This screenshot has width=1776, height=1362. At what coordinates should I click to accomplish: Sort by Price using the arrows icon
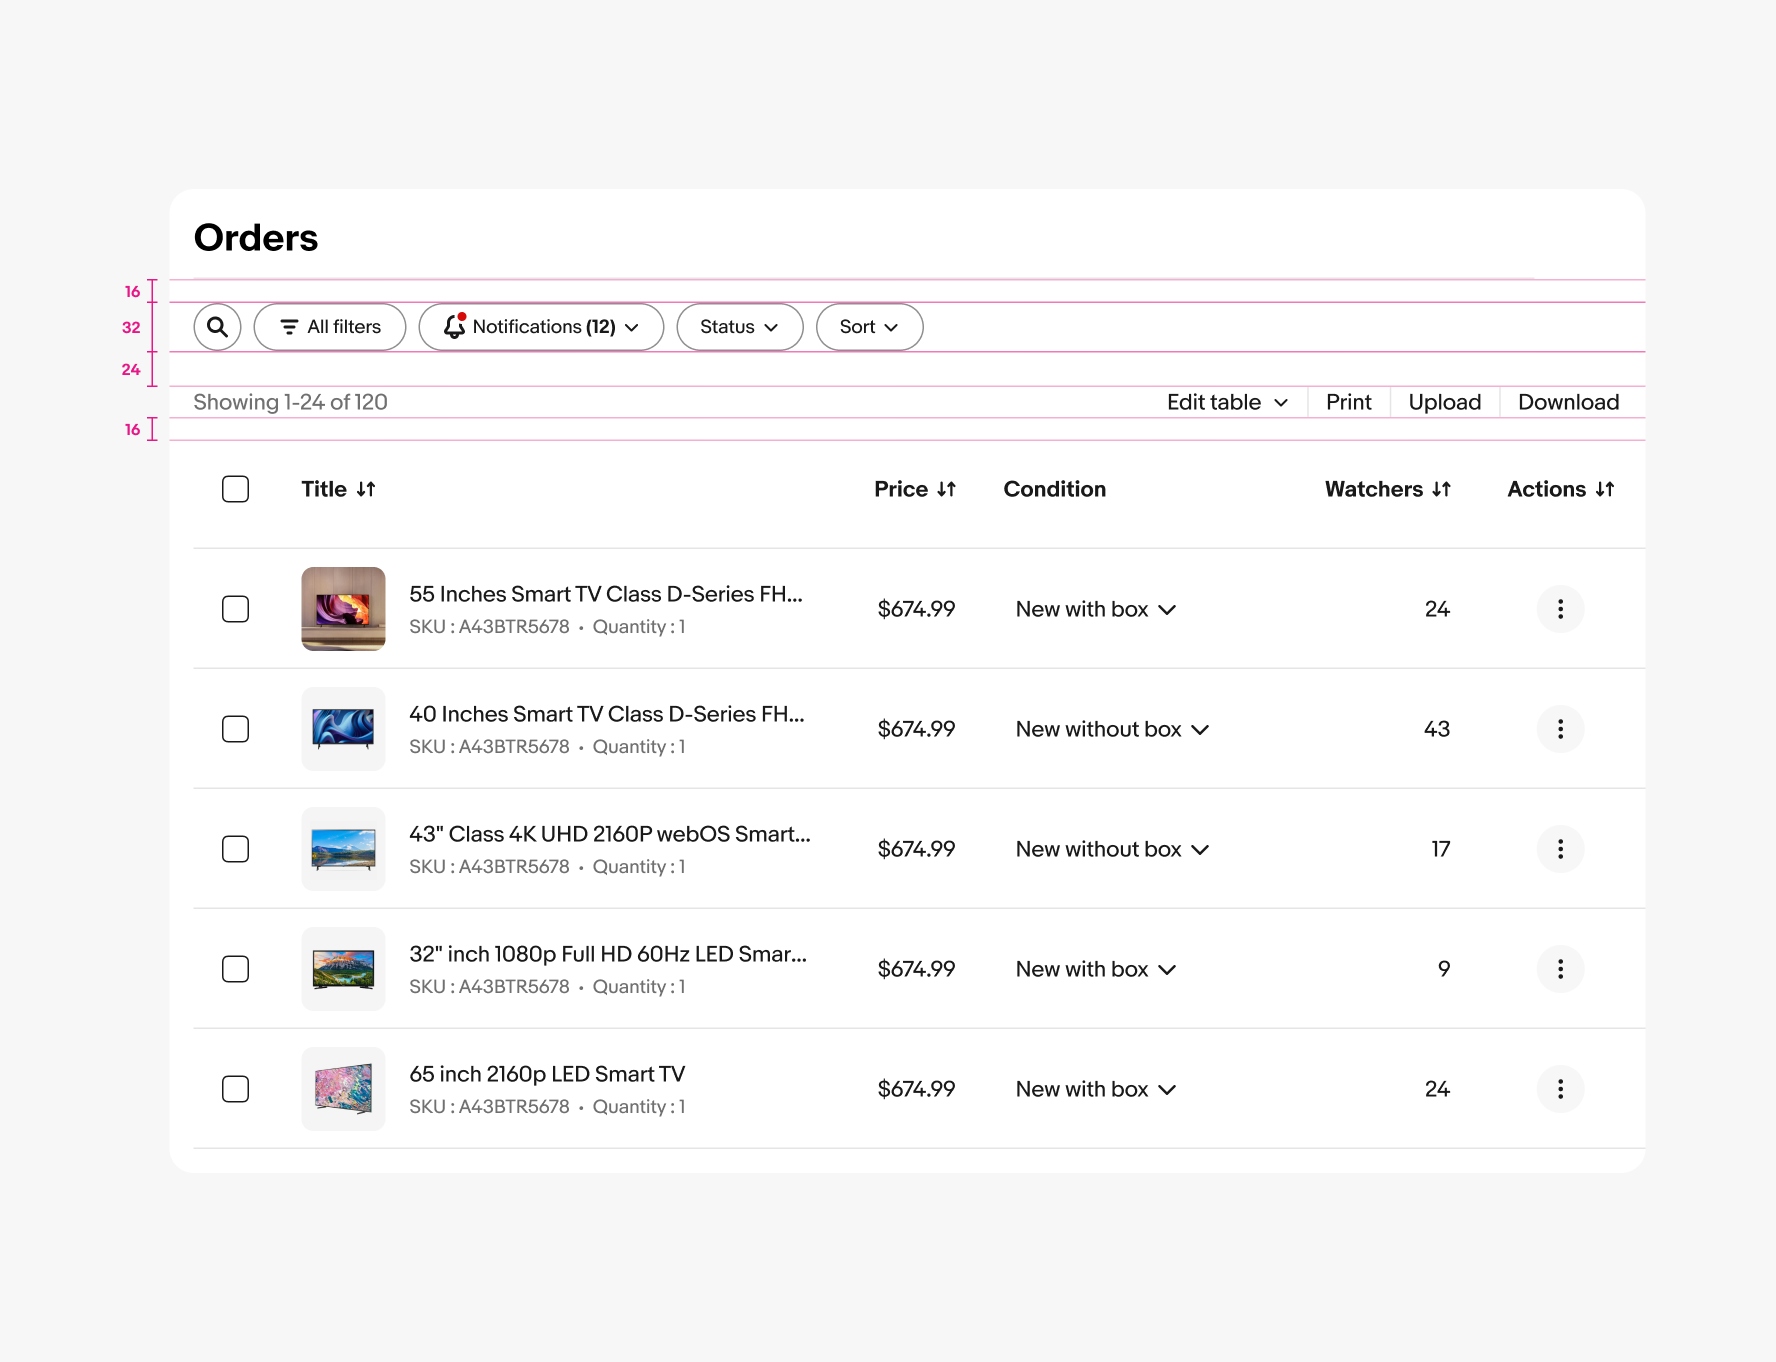946,489
